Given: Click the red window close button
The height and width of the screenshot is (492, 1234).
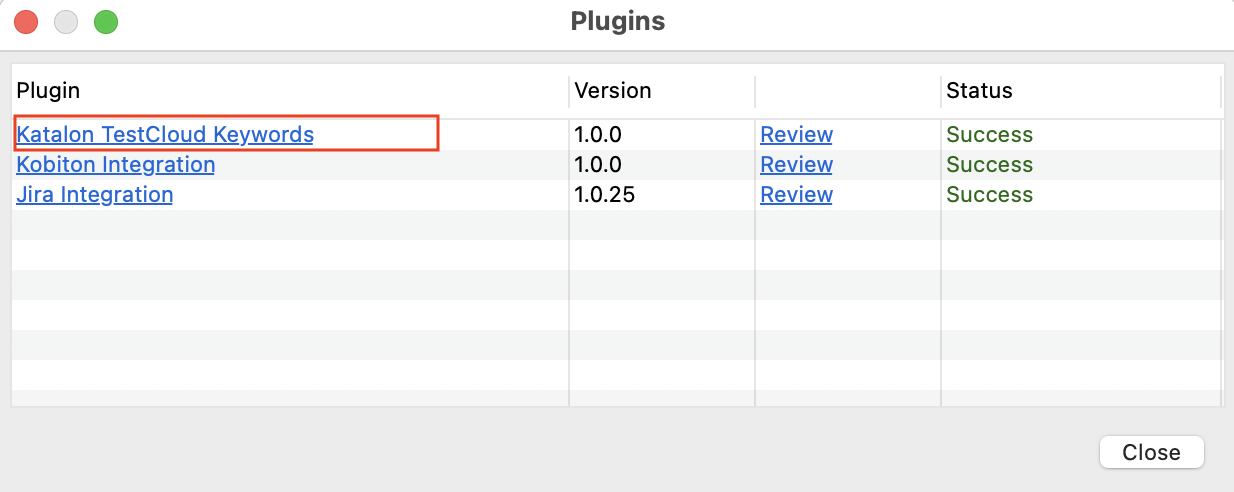Looking at the screenshot, I should pos(26,21).
